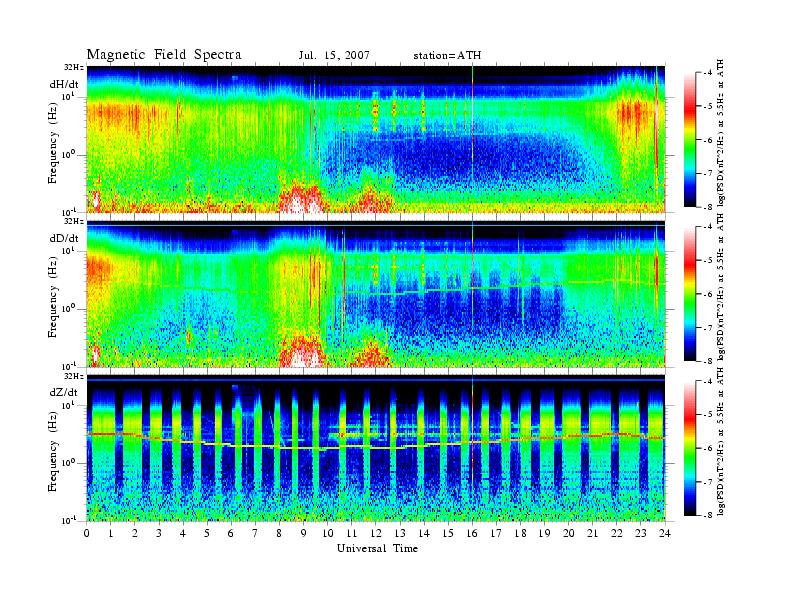
Task: Open the dH/dt spectrogram plot
Action: pyautogui.click(x=376, y=139)
